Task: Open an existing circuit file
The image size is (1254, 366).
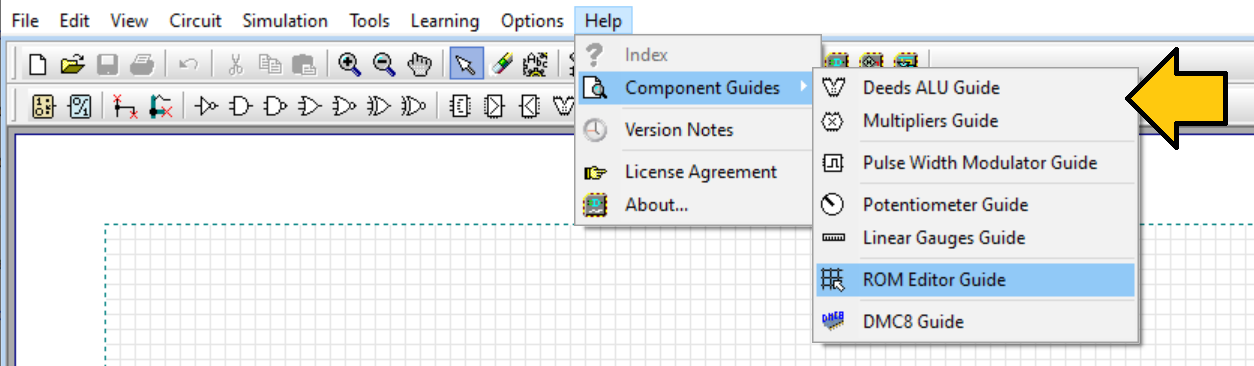Action: [71, 65]
